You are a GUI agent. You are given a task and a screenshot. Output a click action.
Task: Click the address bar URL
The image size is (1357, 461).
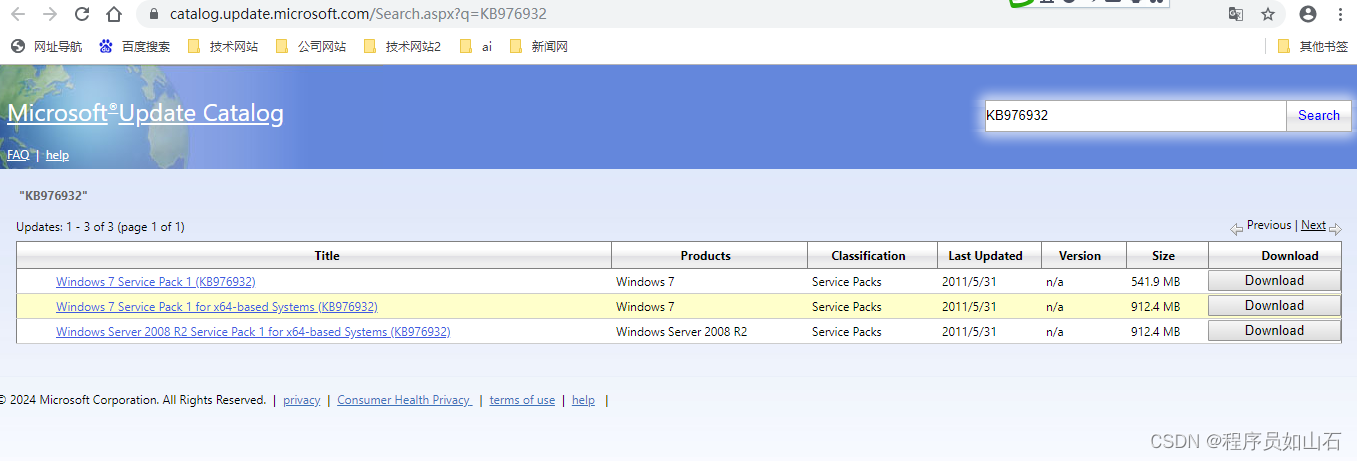pyautogui.click(x=358, y=15)
